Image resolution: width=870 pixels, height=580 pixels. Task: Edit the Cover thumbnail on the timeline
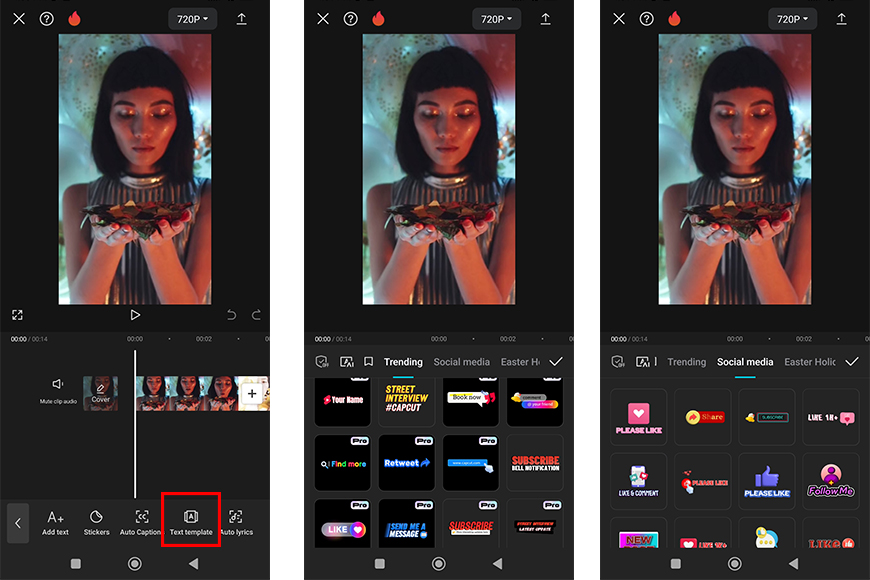click(100, 393)
